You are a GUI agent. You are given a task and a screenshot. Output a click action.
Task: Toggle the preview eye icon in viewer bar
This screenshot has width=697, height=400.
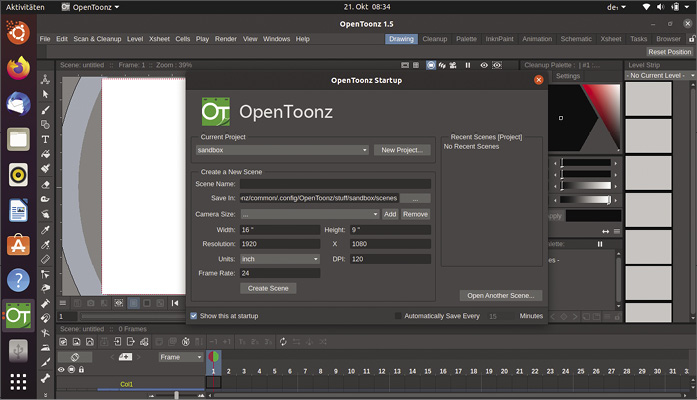coord(484,65)
